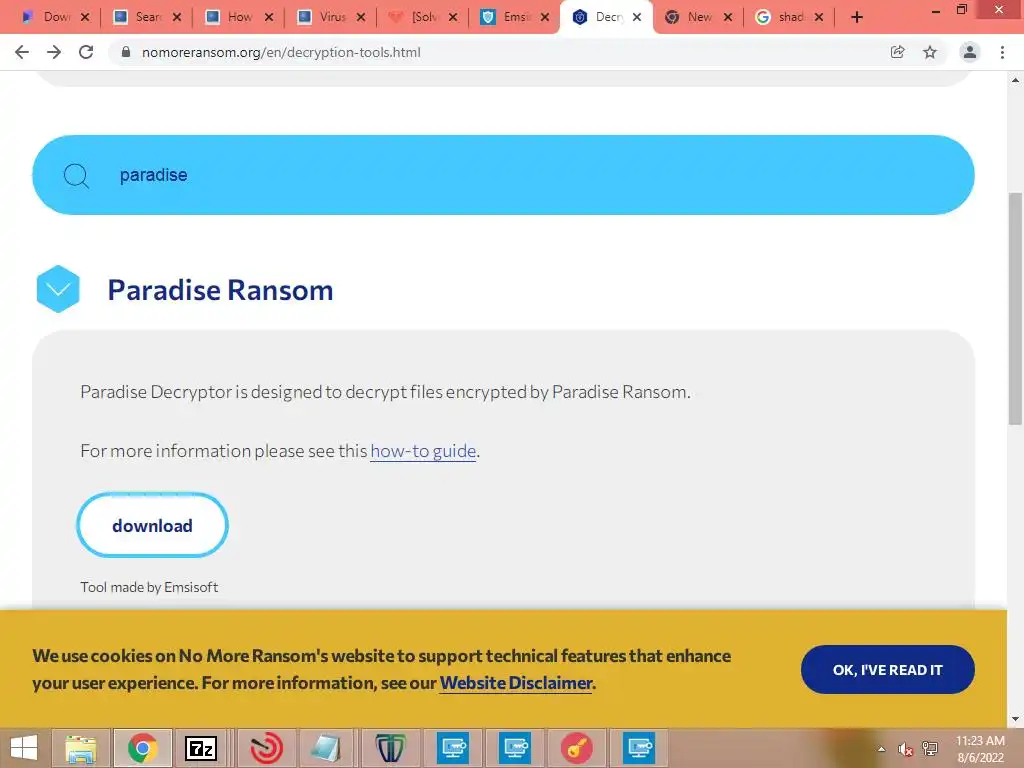Close the Virus tab
The image size is (1024, 768).
pos(361,17)
